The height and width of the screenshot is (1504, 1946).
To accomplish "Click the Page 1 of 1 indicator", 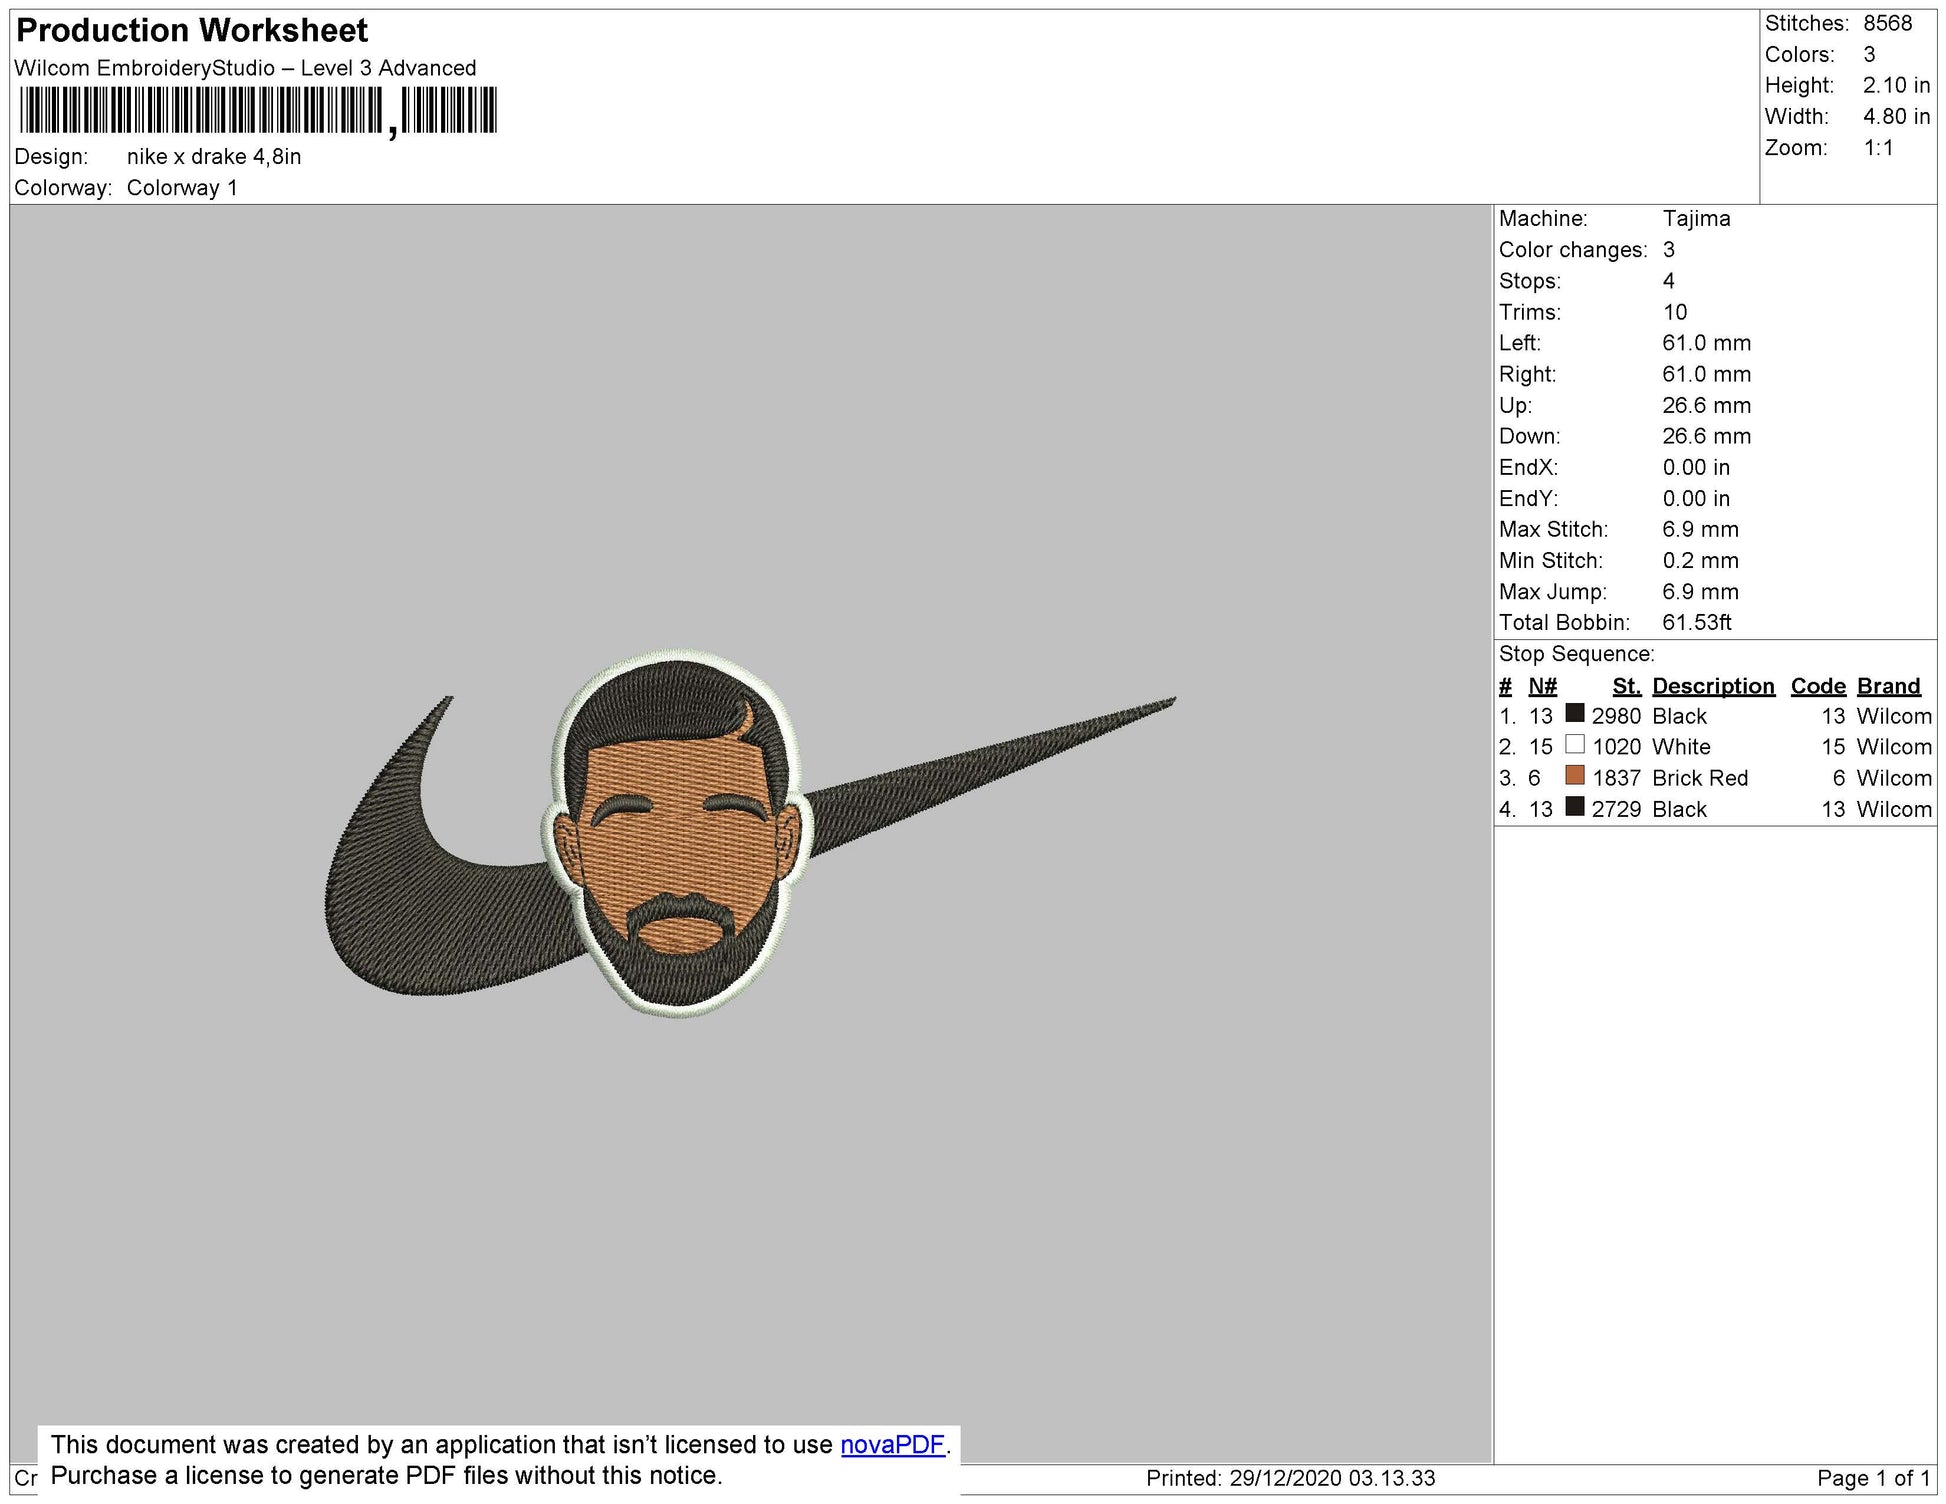I will coord(1871,1478).
